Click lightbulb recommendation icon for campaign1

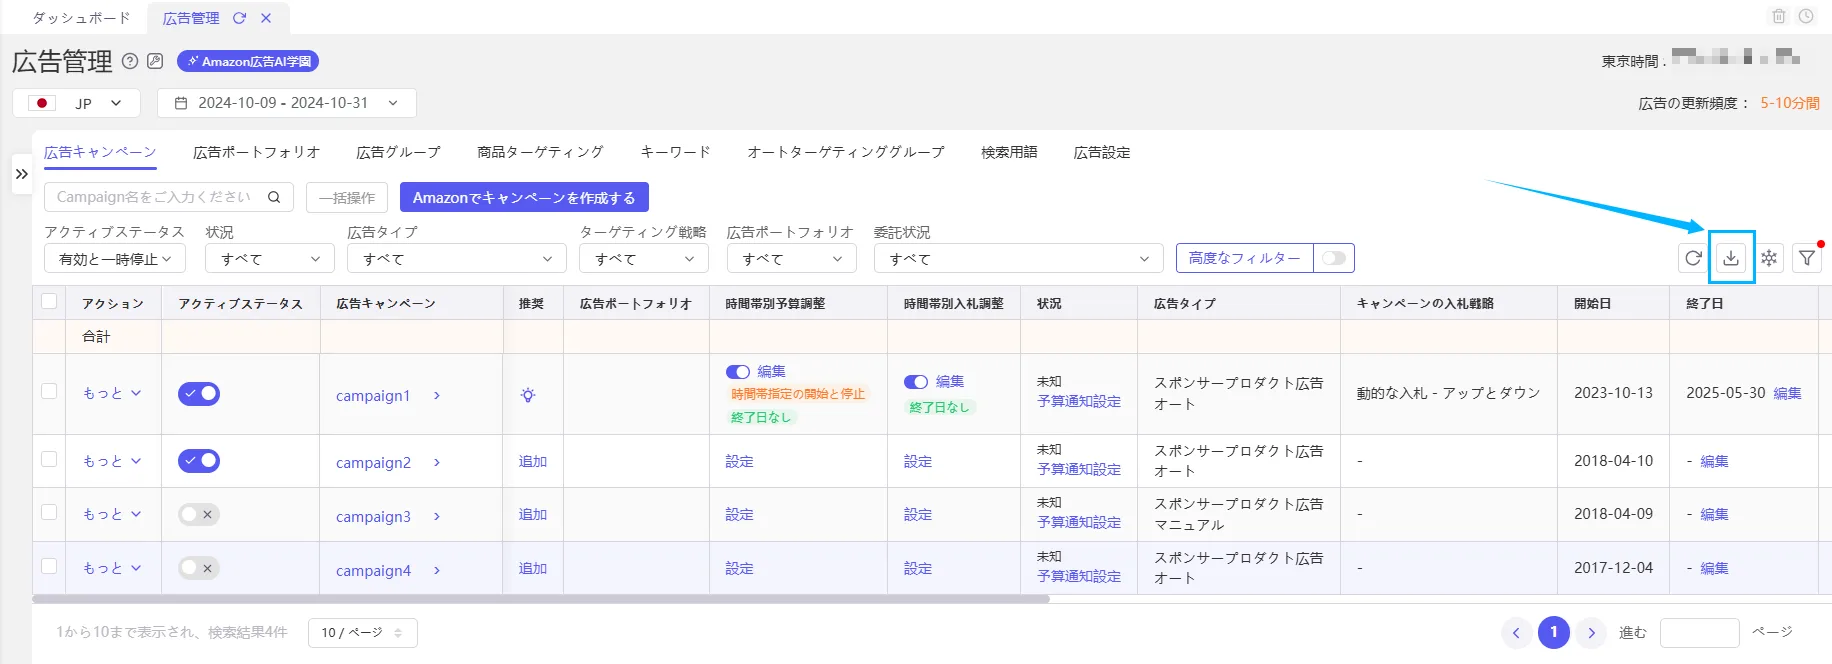click(x=528, y=395)
